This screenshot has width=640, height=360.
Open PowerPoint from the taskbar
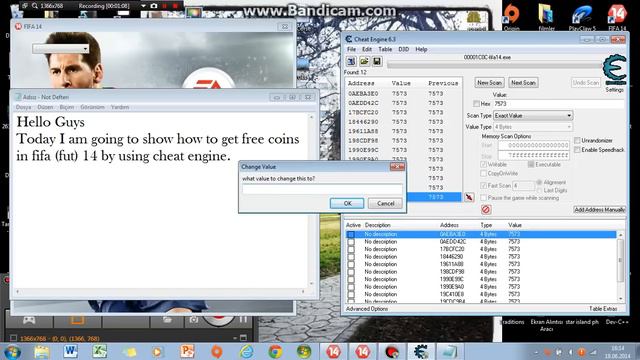pyautogui.click(x=187, y=351)
